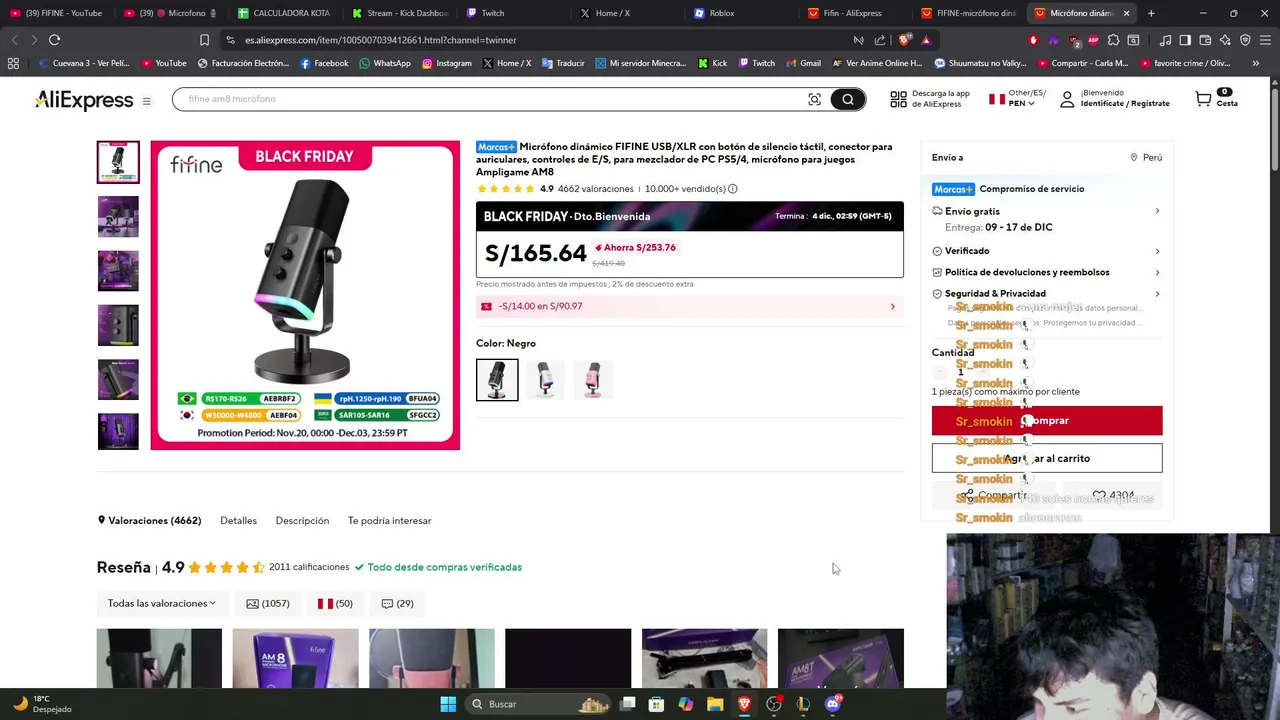1280x720 pixels.
Task: Toggle the browser sidebar panel icon
Action: (1185, 40)
